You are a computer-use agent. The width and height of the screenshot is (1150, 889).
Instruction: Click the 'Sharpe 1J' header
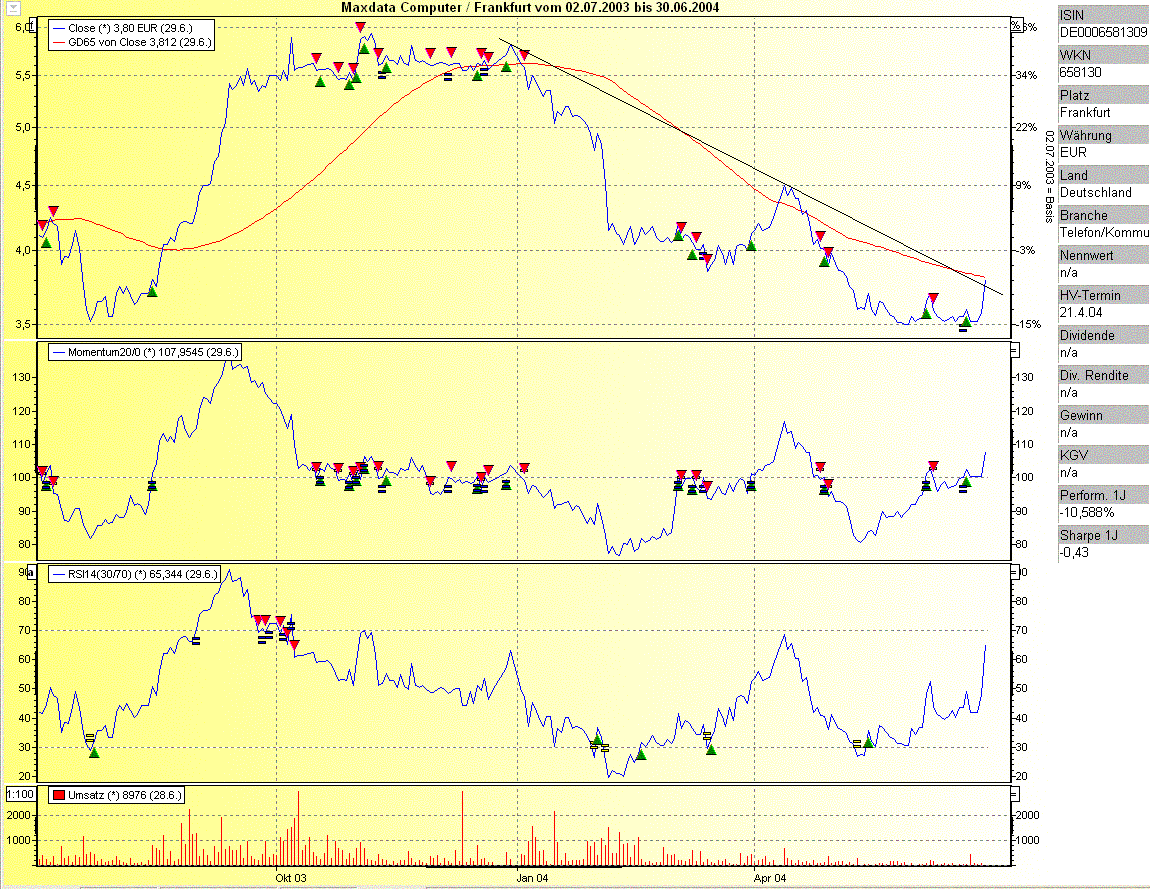pos(1103,535)
